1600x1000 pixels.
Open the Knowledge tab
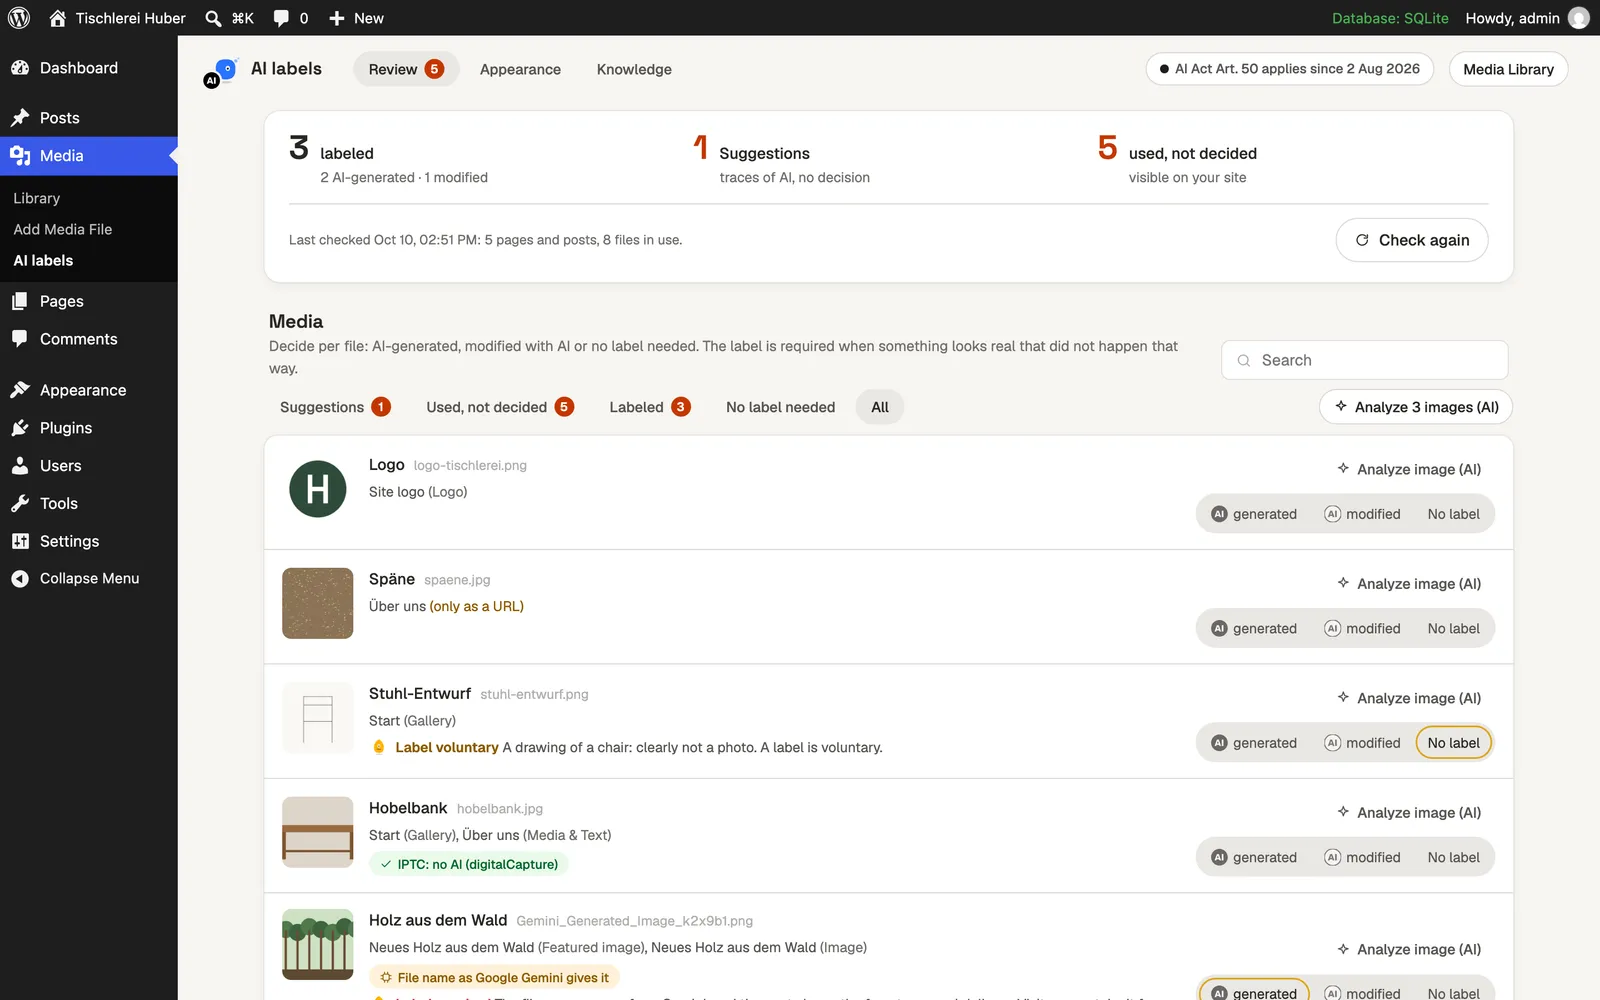pos(634,69)
